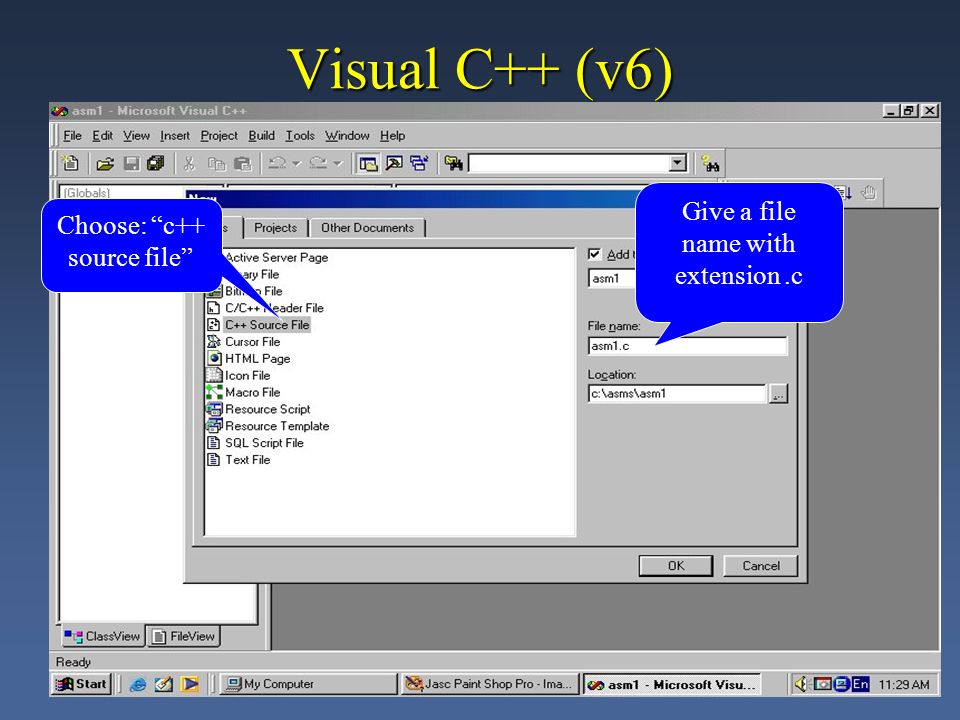Open the Tools menu

[300, 136]
